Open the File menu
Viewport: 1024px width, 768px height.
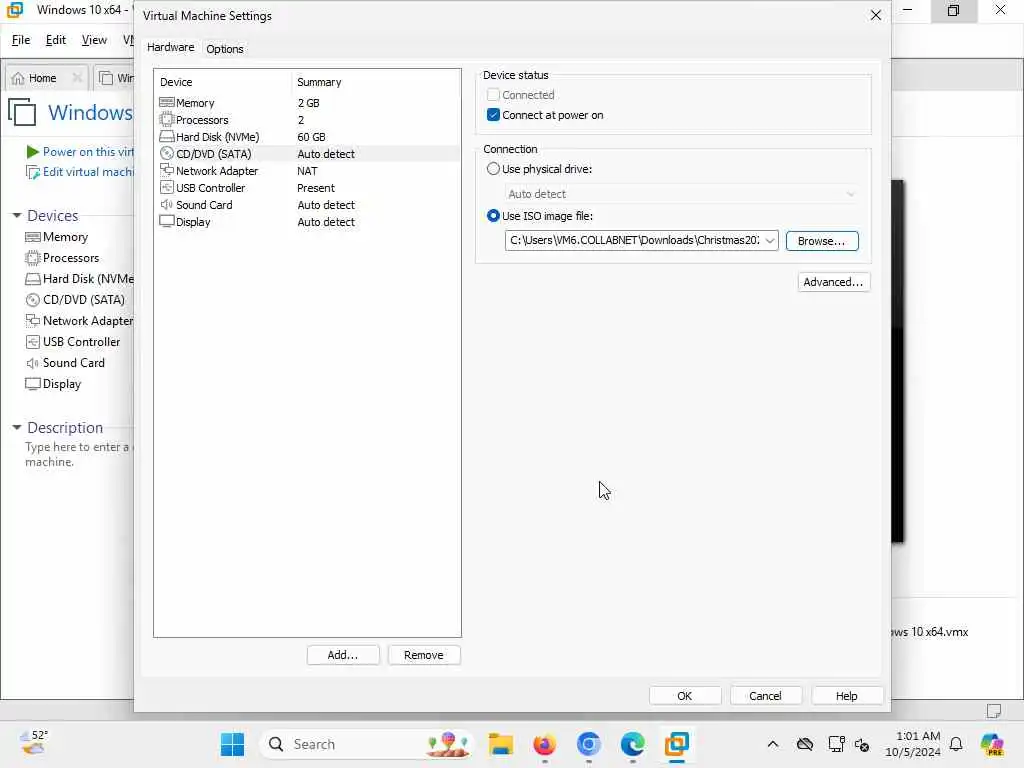click(x=21, y=40)
